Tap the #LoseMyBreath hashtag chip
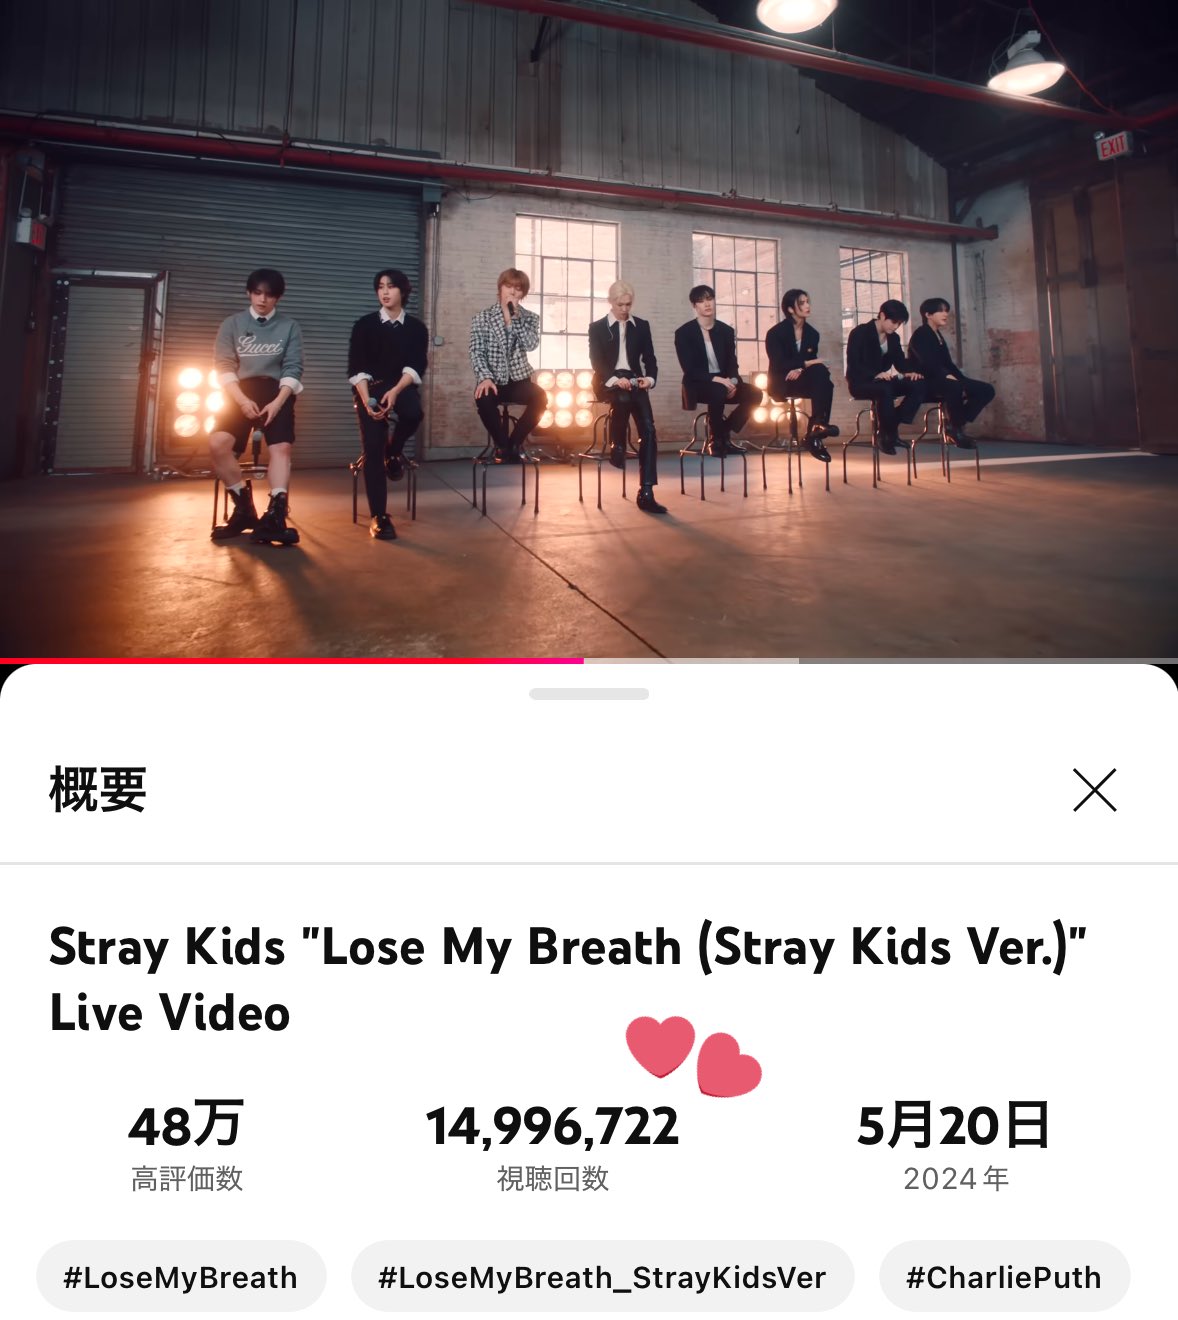Viewport: 1178px width, 1320px height. (181, 1276)
